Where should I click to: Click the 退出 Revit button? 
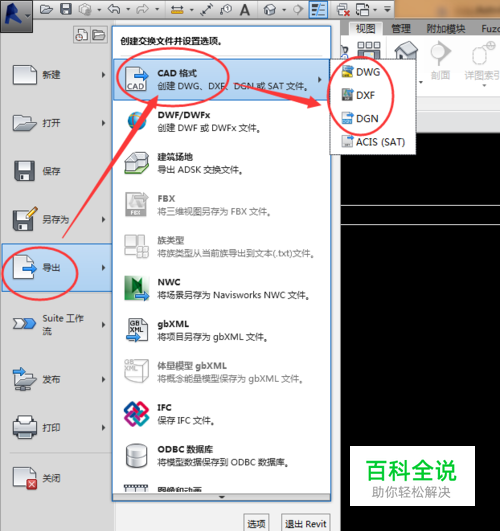point(305,523)
